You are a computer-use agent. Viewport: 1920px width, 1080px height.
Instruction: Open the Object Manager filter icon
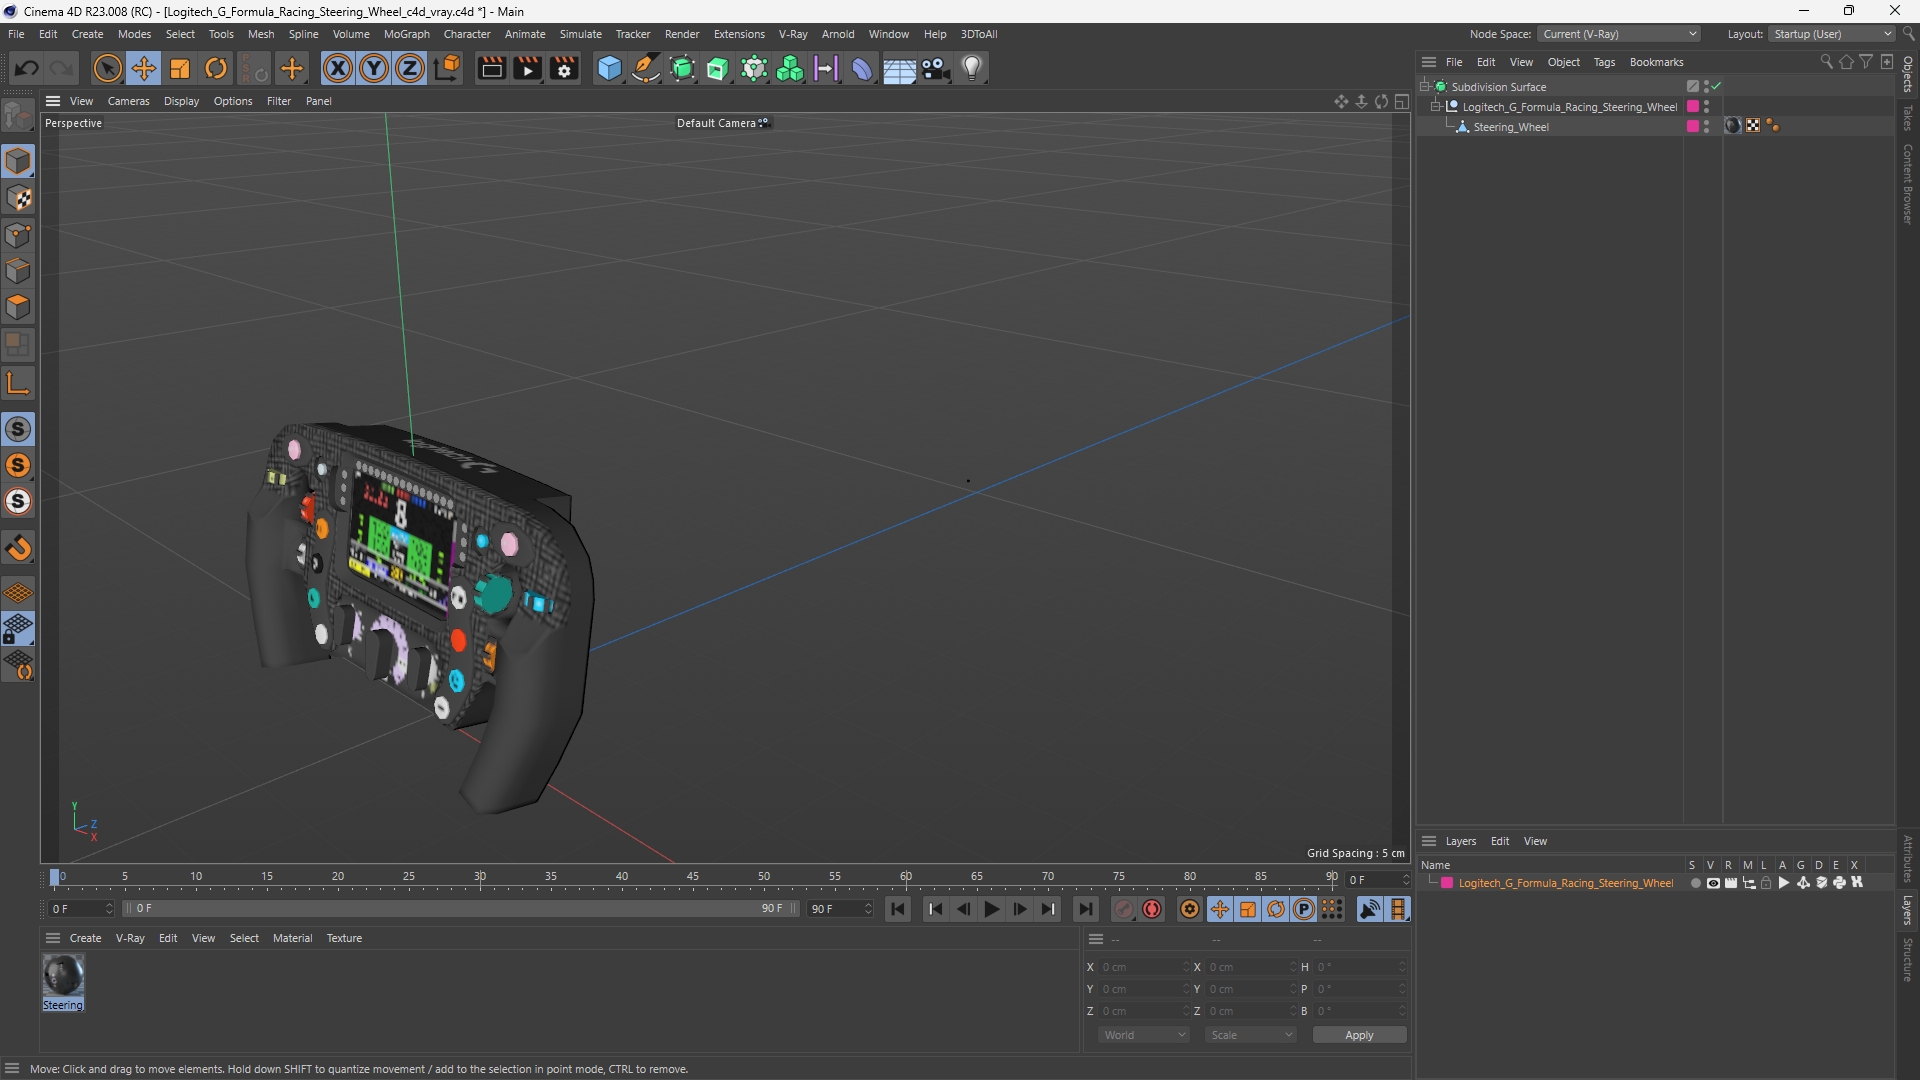coord(1866,62)
